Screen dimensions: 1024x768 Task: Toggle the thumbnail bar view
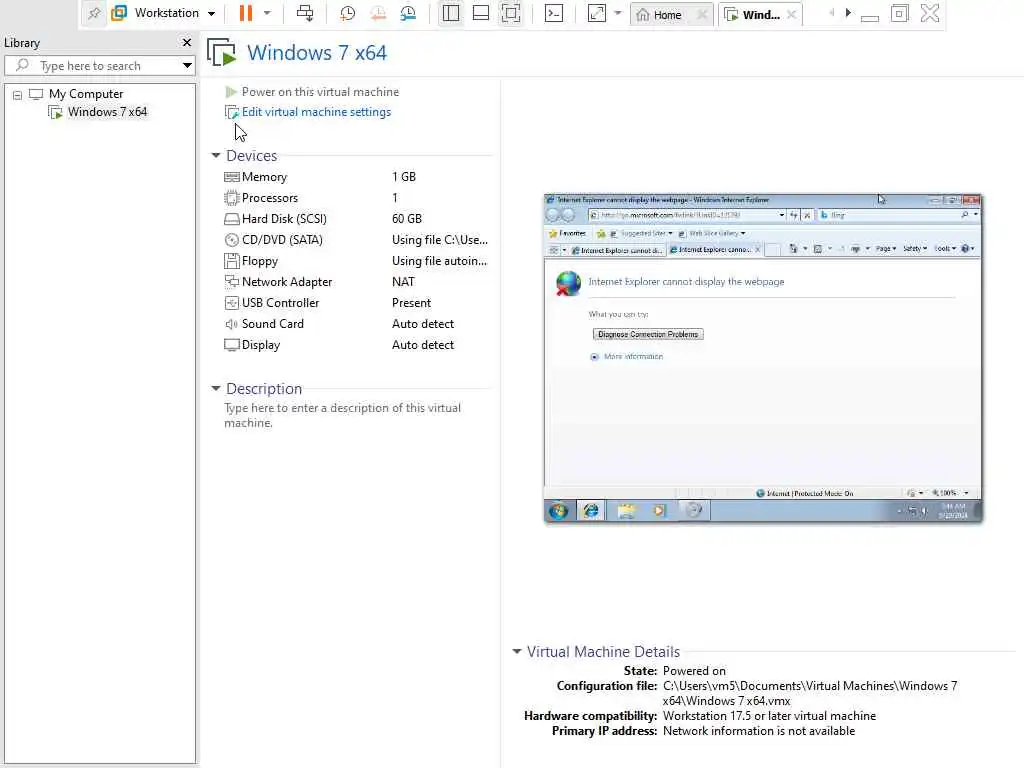(481, 13)
